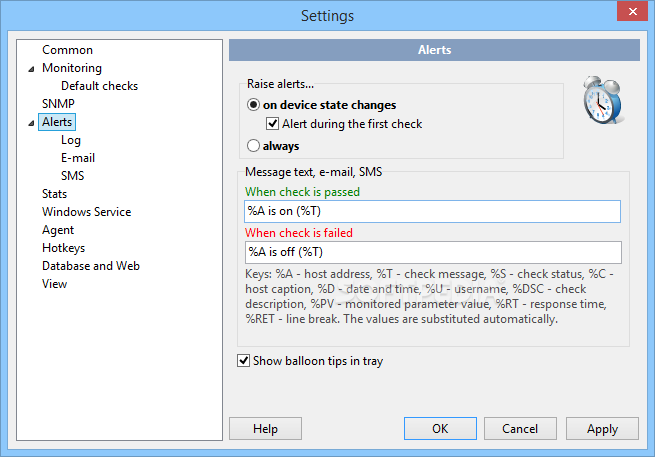Image resolution: width=655 pixels, height=457 pixels.
Task: Click the Help button
Action: click(265, 429)
